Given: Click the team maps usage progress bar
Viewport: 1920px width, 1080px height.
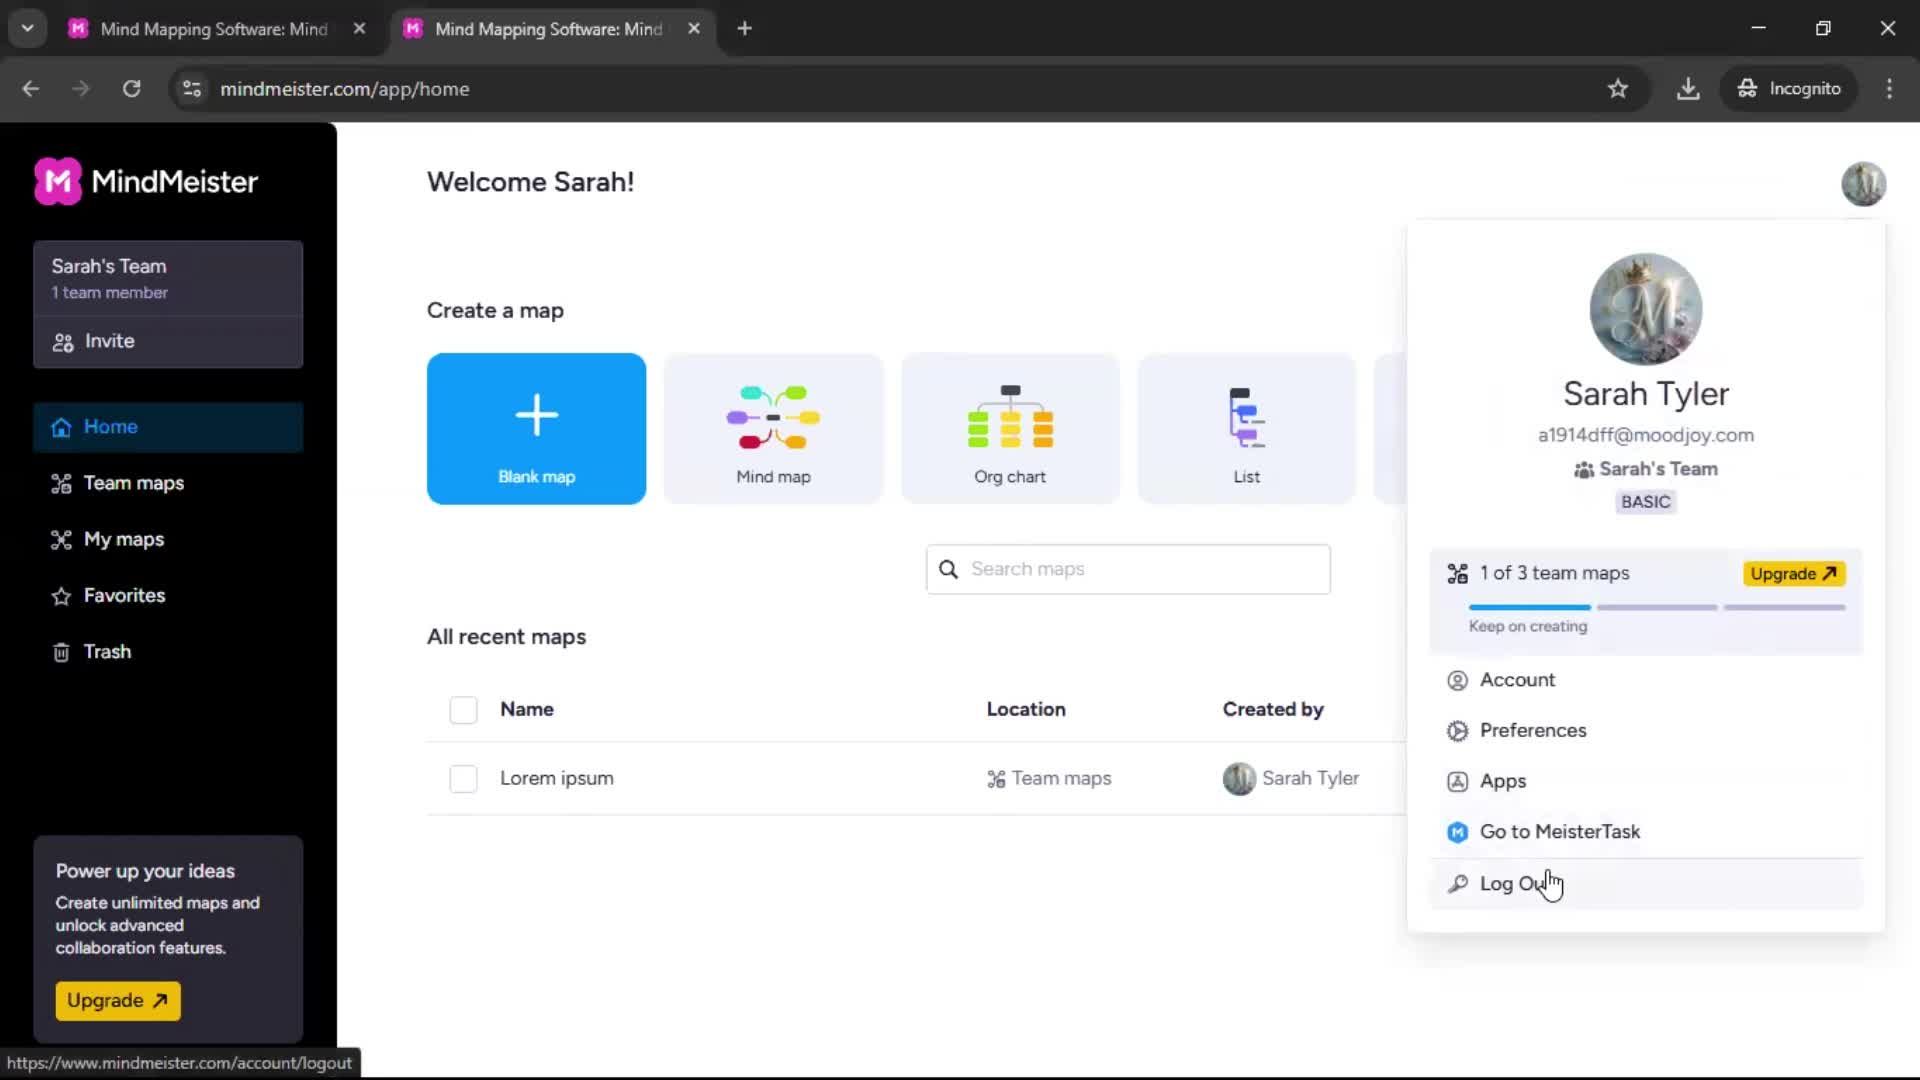Looking at the screenshot, I should [1657, 607].
